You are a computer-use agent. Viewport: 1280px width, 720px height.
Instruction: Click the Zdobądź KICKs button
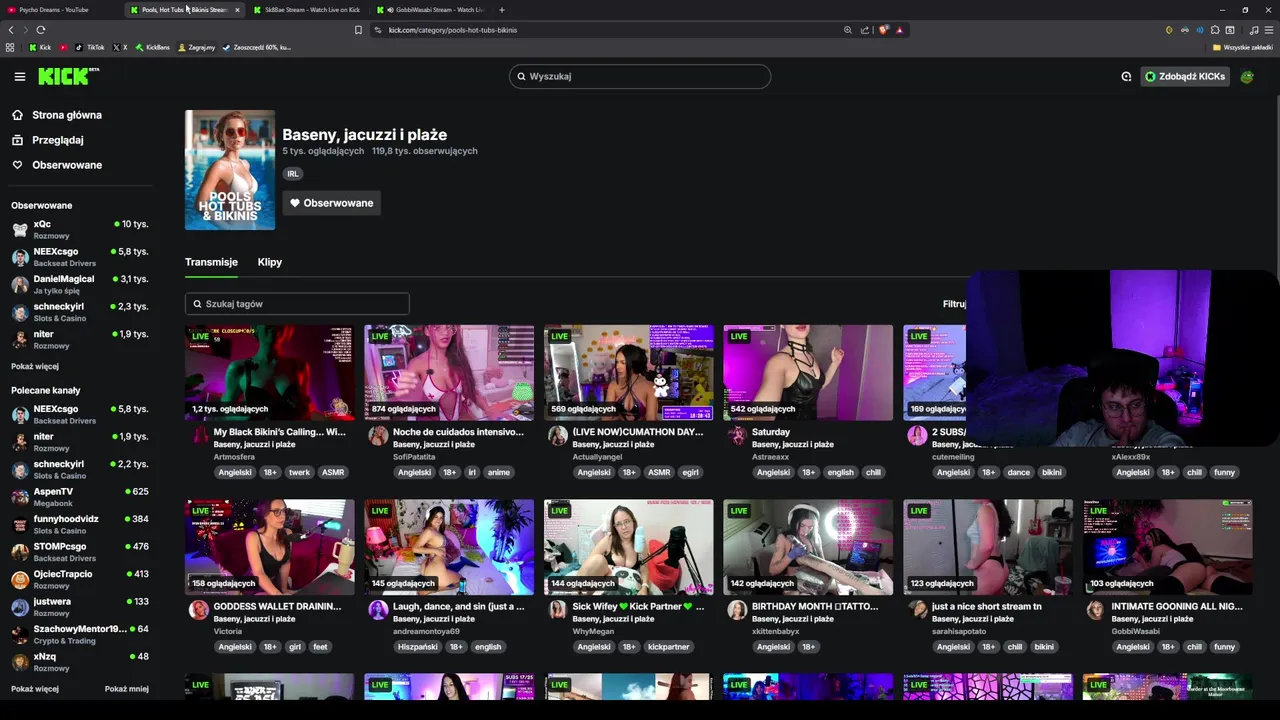tap(1185, 76)
